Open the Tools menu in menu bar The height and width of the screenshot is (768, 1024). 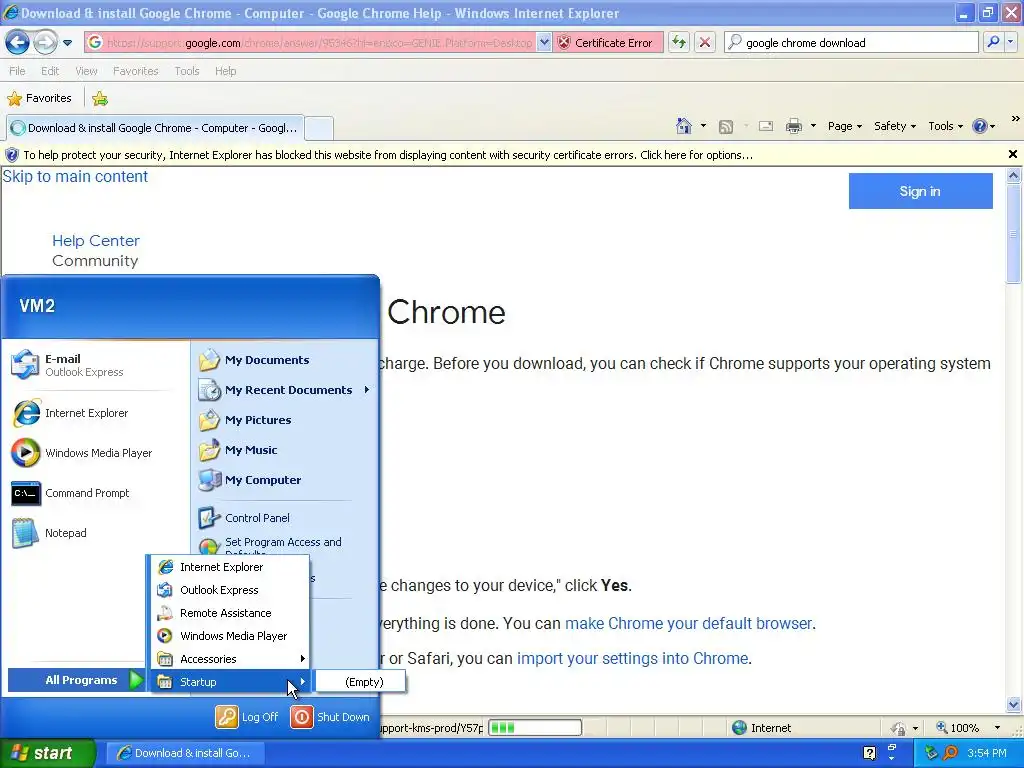[187, 71]
